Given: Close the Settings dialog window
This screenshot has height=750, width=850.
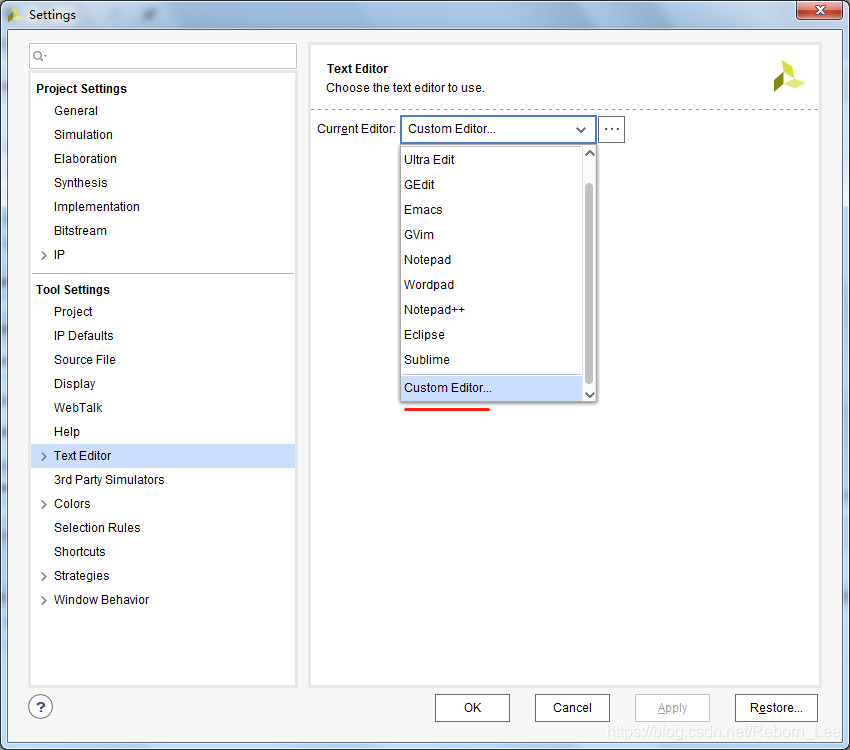Looking at the screenshot, I should 820,10.
